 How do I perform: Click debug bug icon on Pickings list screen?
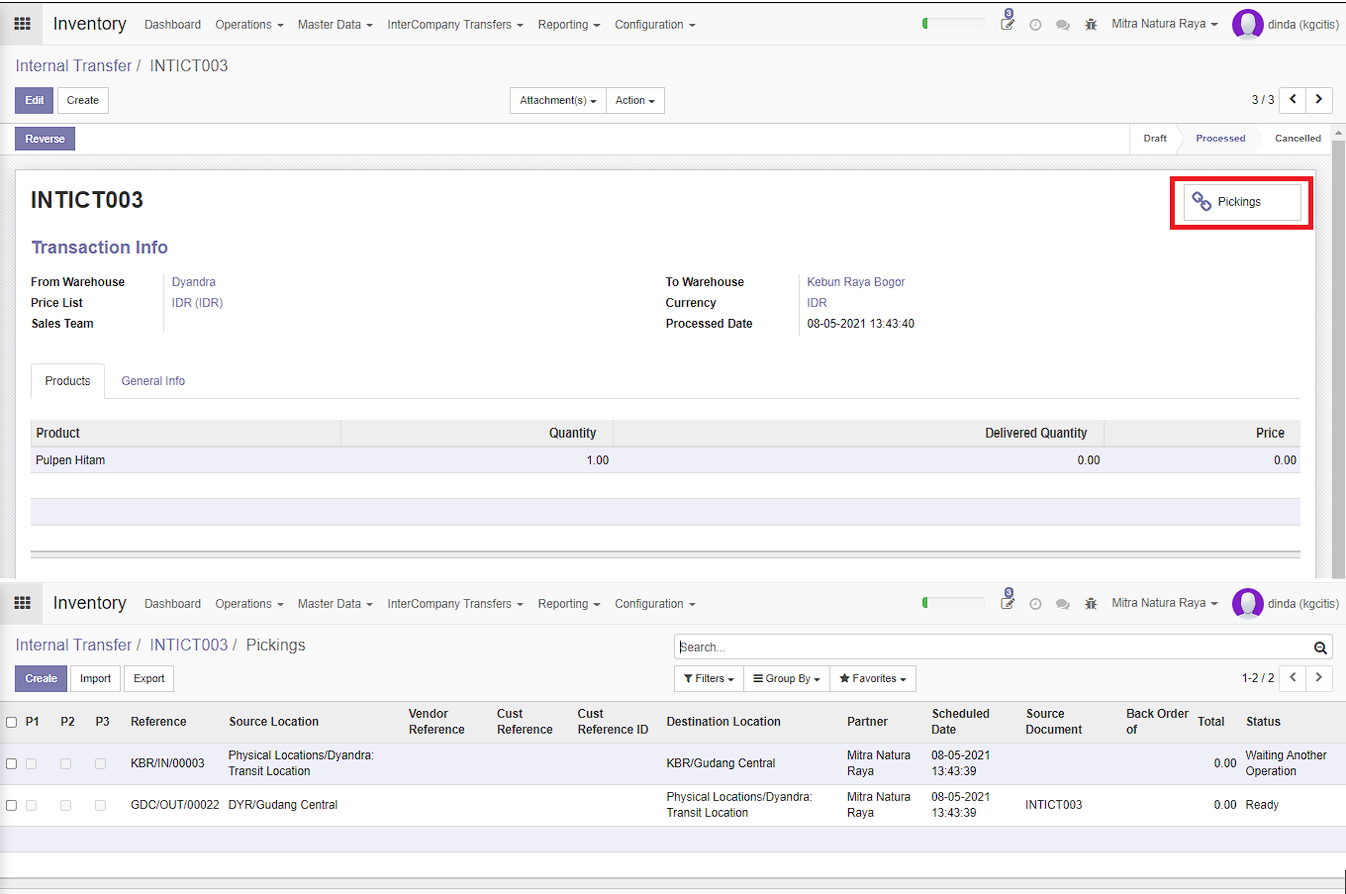point(1091,604)
